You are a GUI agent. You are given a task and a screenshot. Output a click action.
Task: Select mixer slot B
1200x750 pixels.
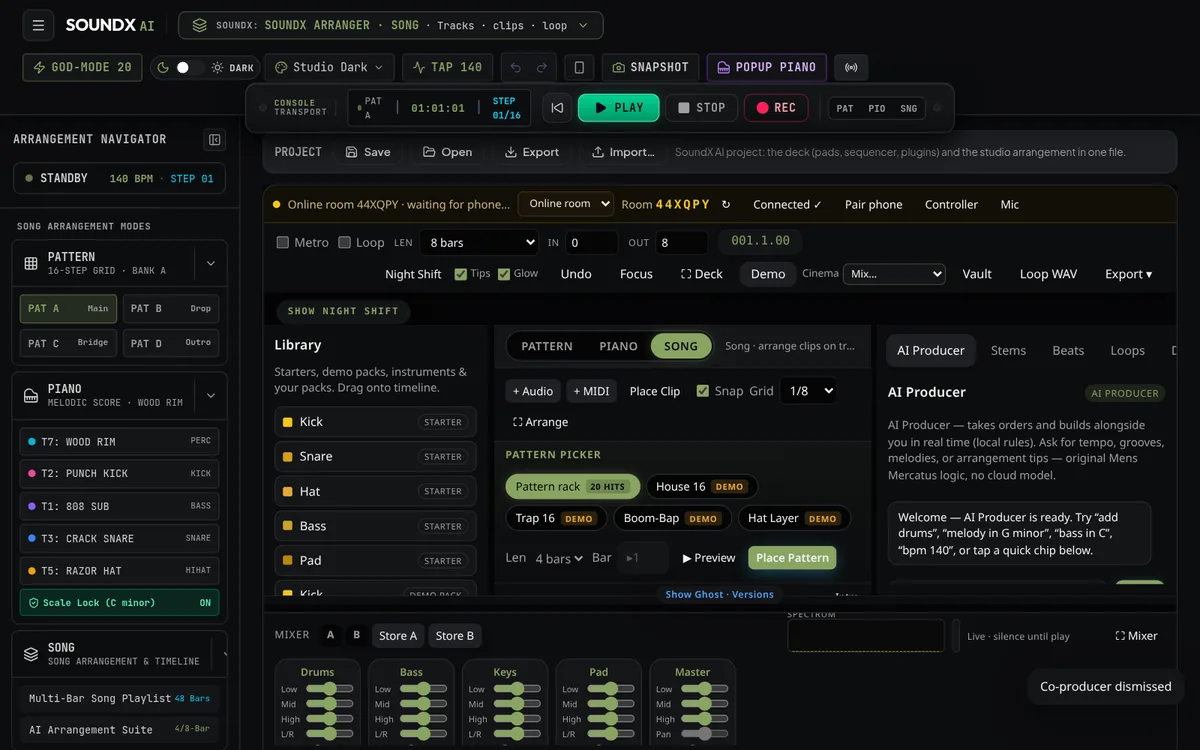[356, 635]
